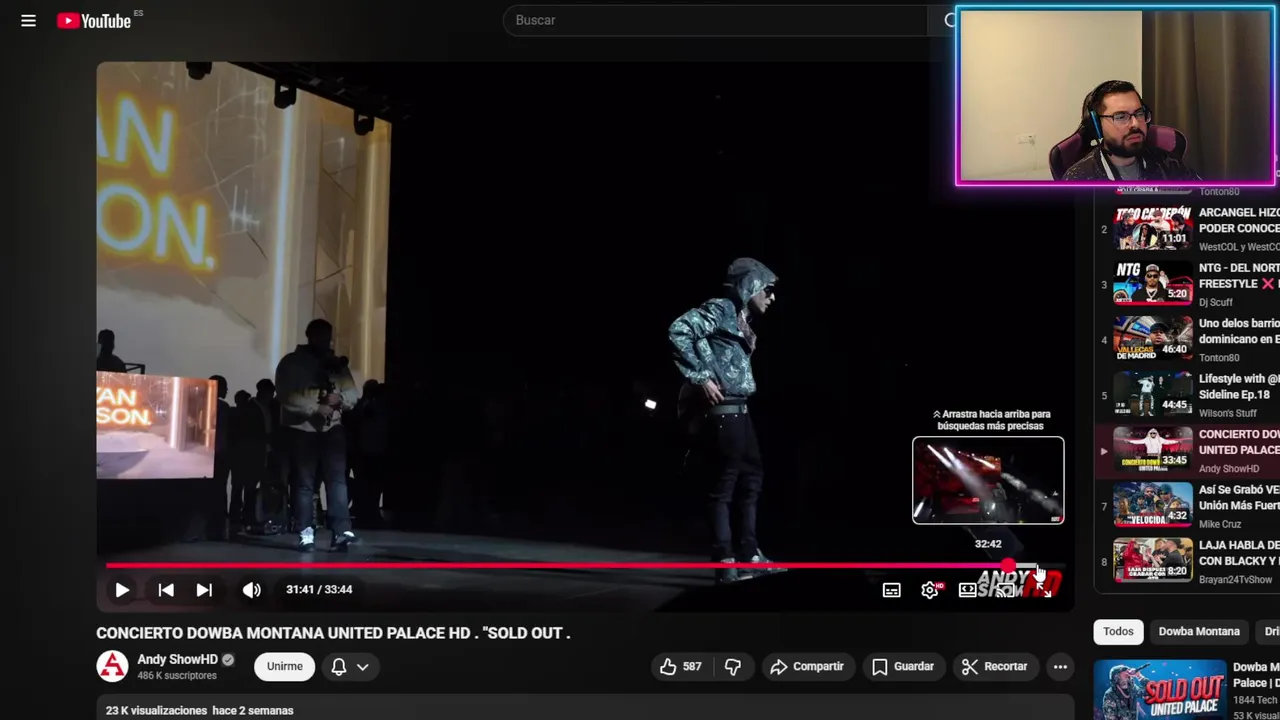
Task: Dislike the video with thumbs down
Action: pyautogui.click(x=733, y=666)
